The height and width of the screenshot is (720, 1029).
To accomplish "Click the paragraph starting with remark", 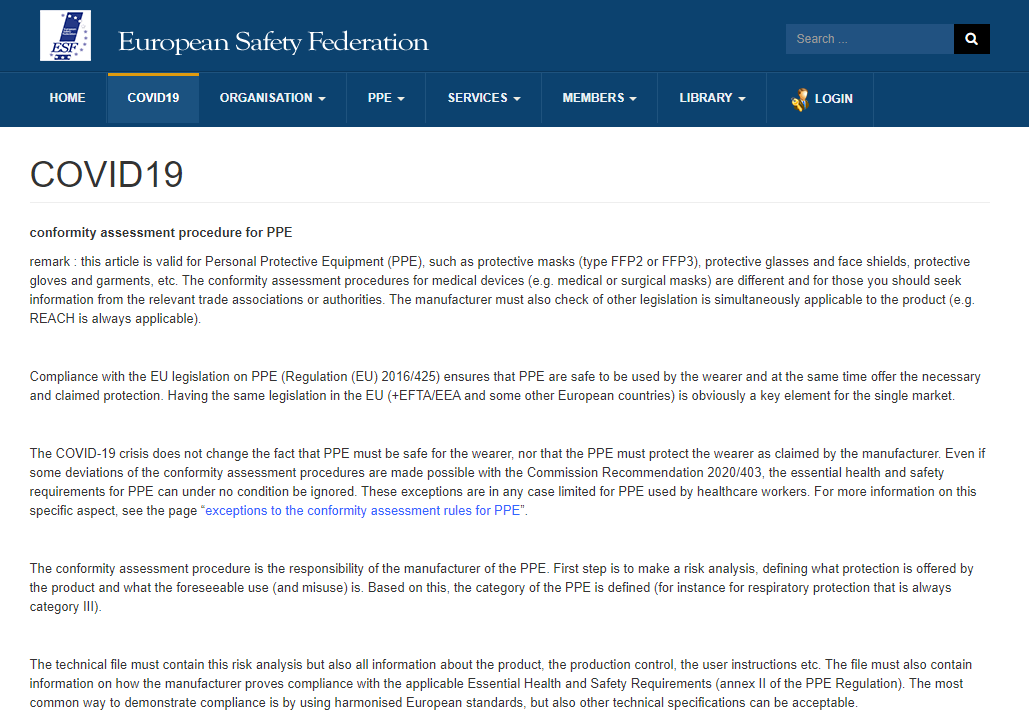I will (500, 290).
